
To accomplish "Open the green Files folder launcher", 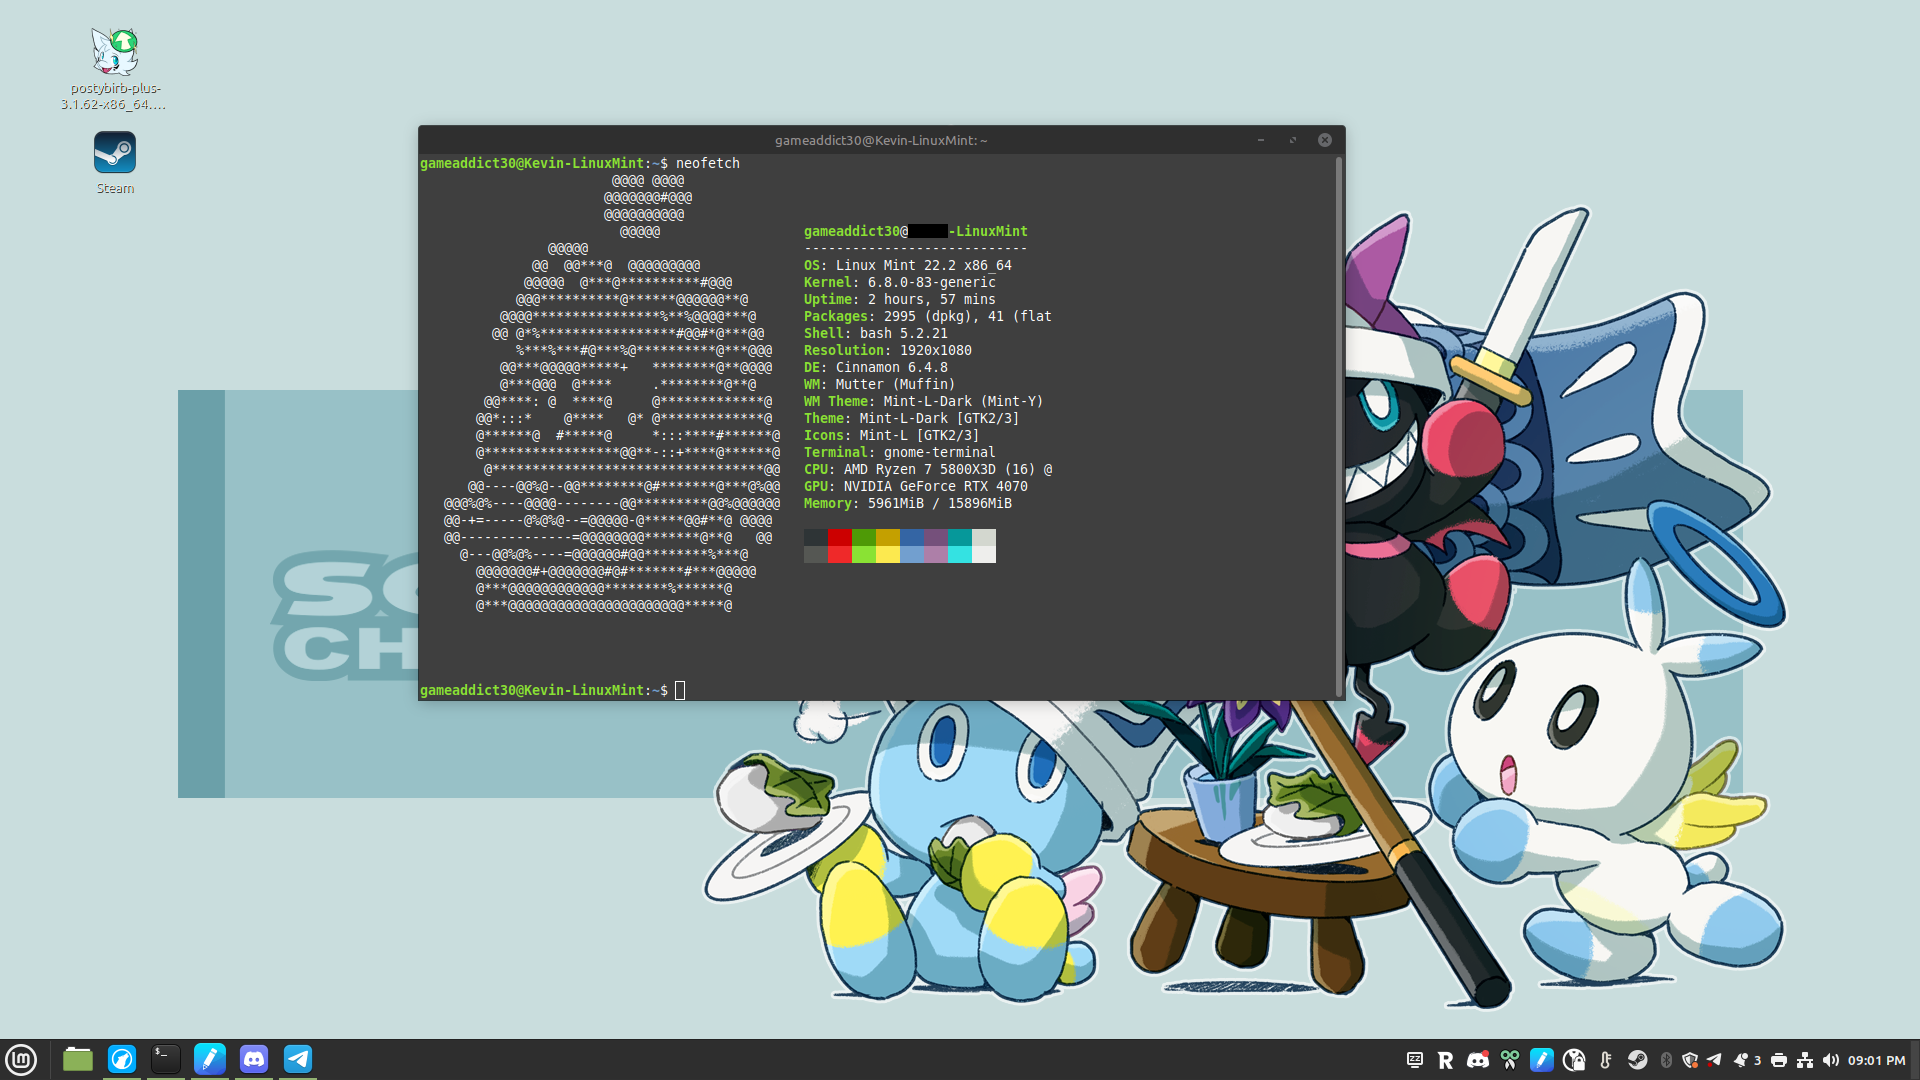I will pyautogui.click(x=78, y=1059).
